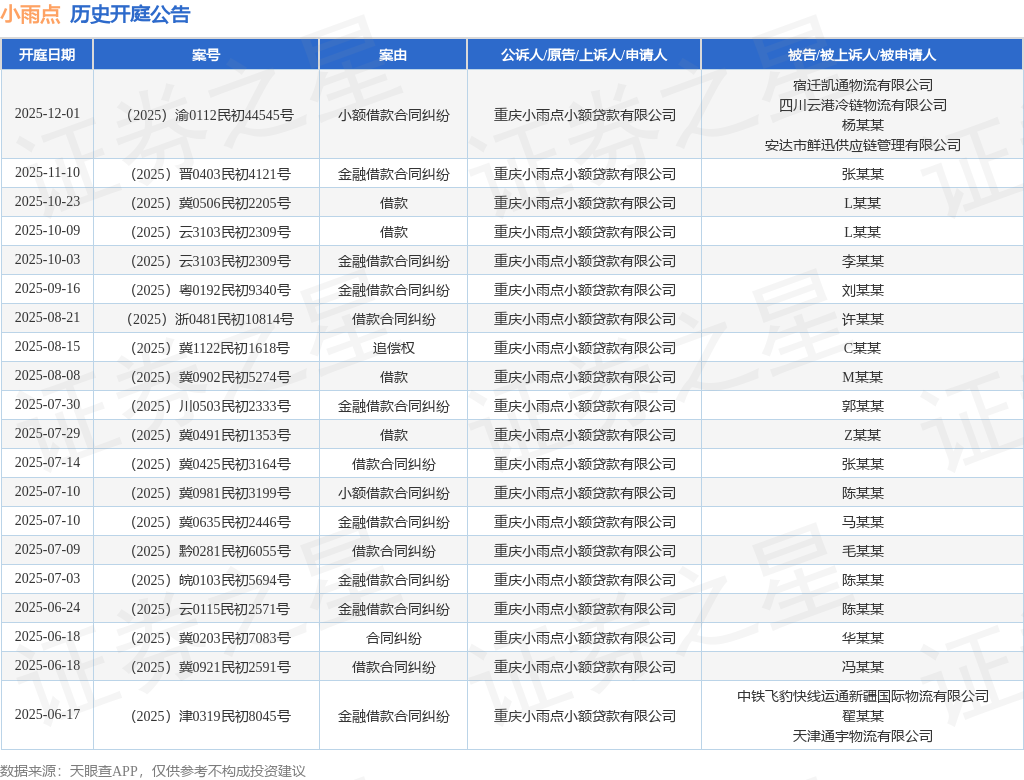Click defendant 冯某某
Screen dimensions: 1024x780
pos(863,667)
